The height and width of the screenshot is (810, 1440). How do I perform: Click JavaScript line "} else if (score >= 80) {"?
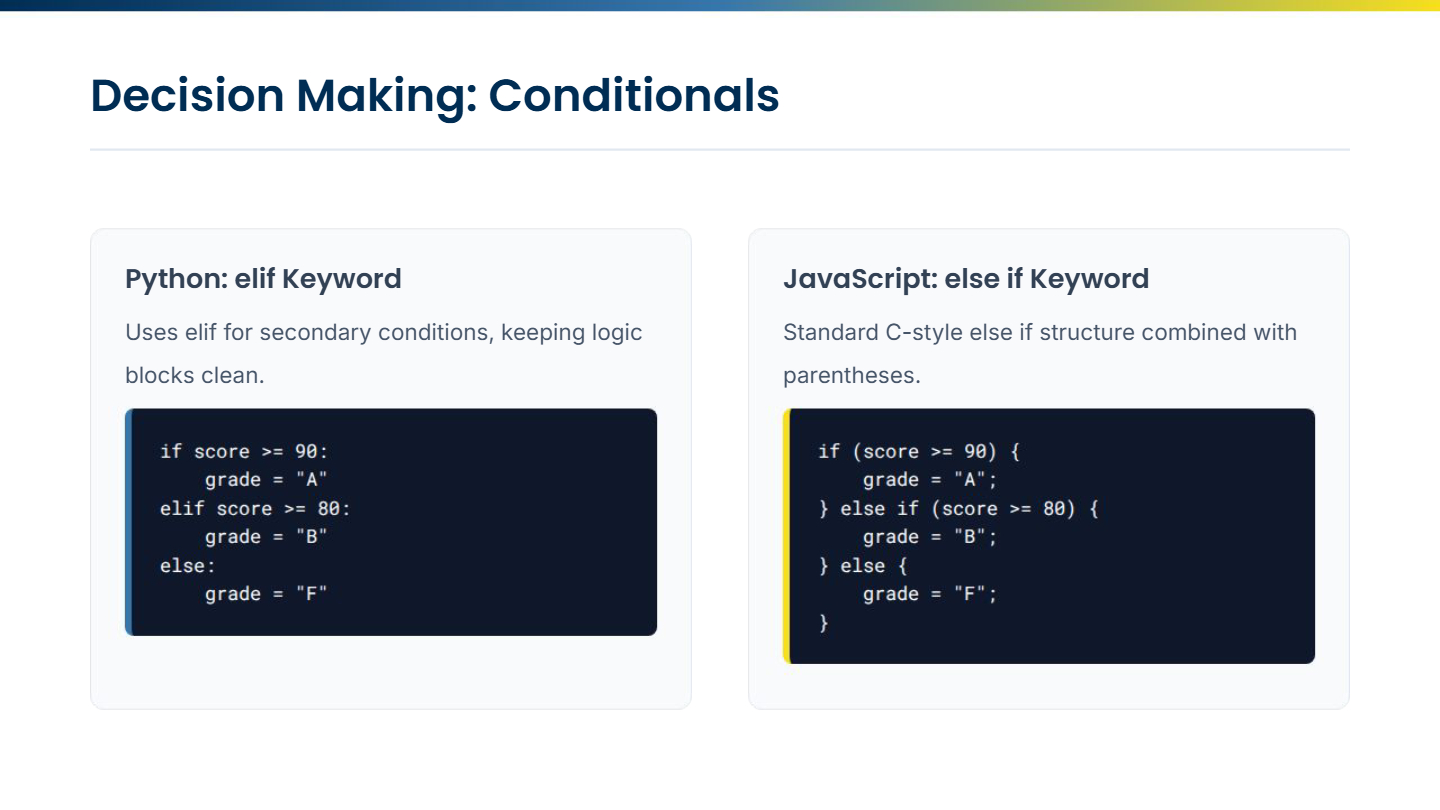pos(958,509)
